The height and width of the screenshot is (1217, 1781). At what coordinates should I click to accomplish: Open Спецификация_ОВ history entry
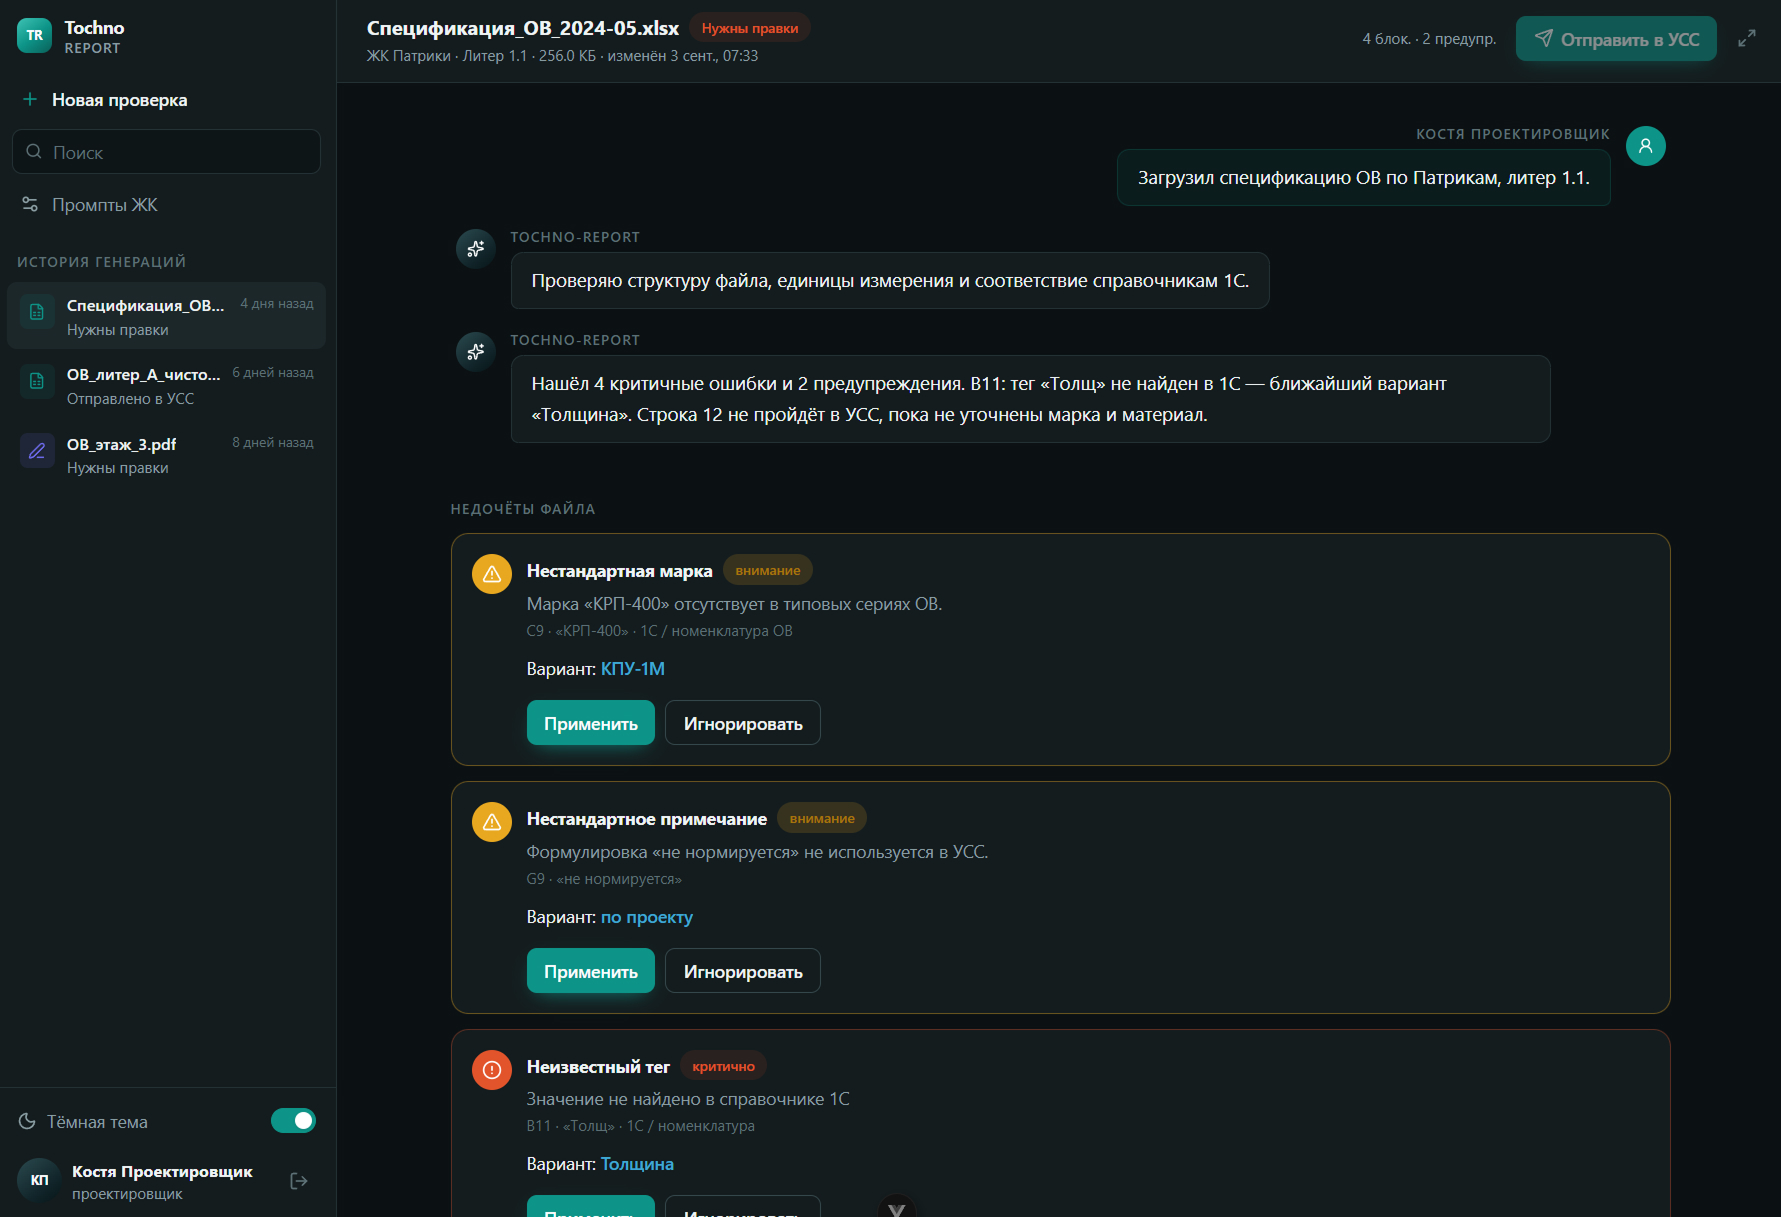[x=167, y=316]
